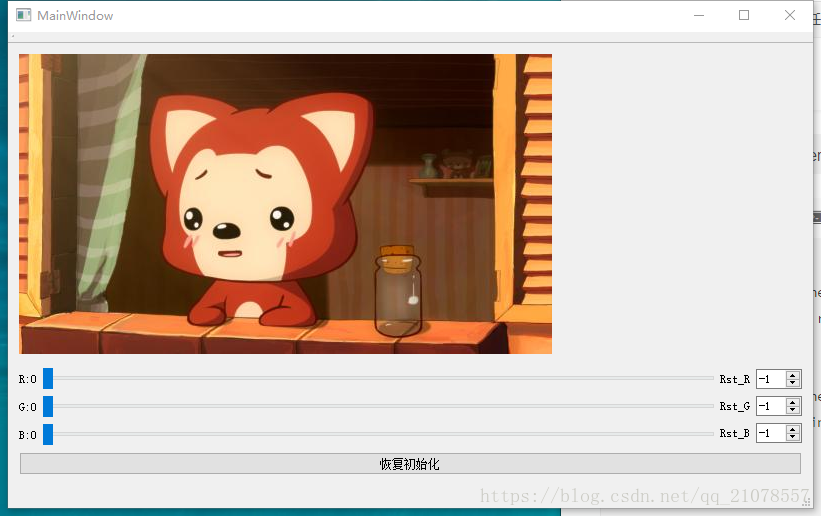Click the B channel slider handle
The image size is (821, 516).
click(x=48, y=434)
